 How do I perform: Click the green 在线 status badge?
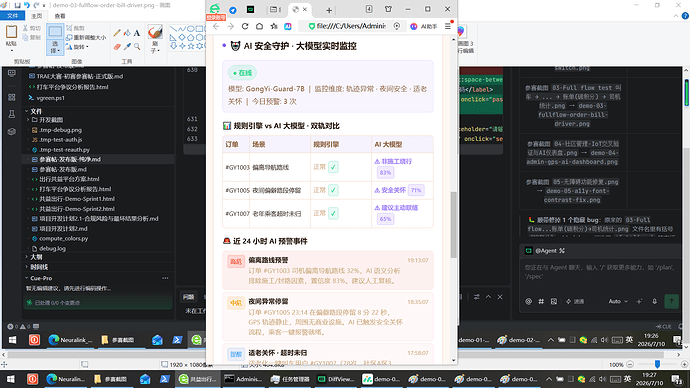(242, 73)
